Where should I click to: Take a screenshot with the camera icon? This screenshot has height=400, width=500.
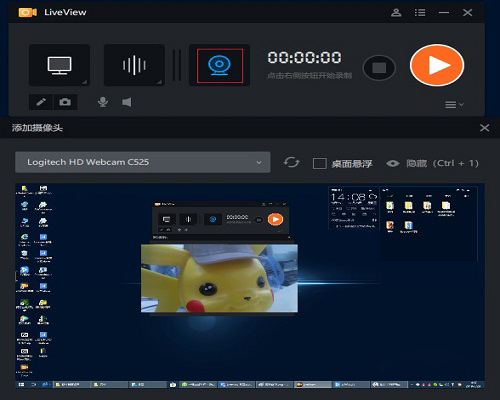pyautogui.click(x=65, y=102)
